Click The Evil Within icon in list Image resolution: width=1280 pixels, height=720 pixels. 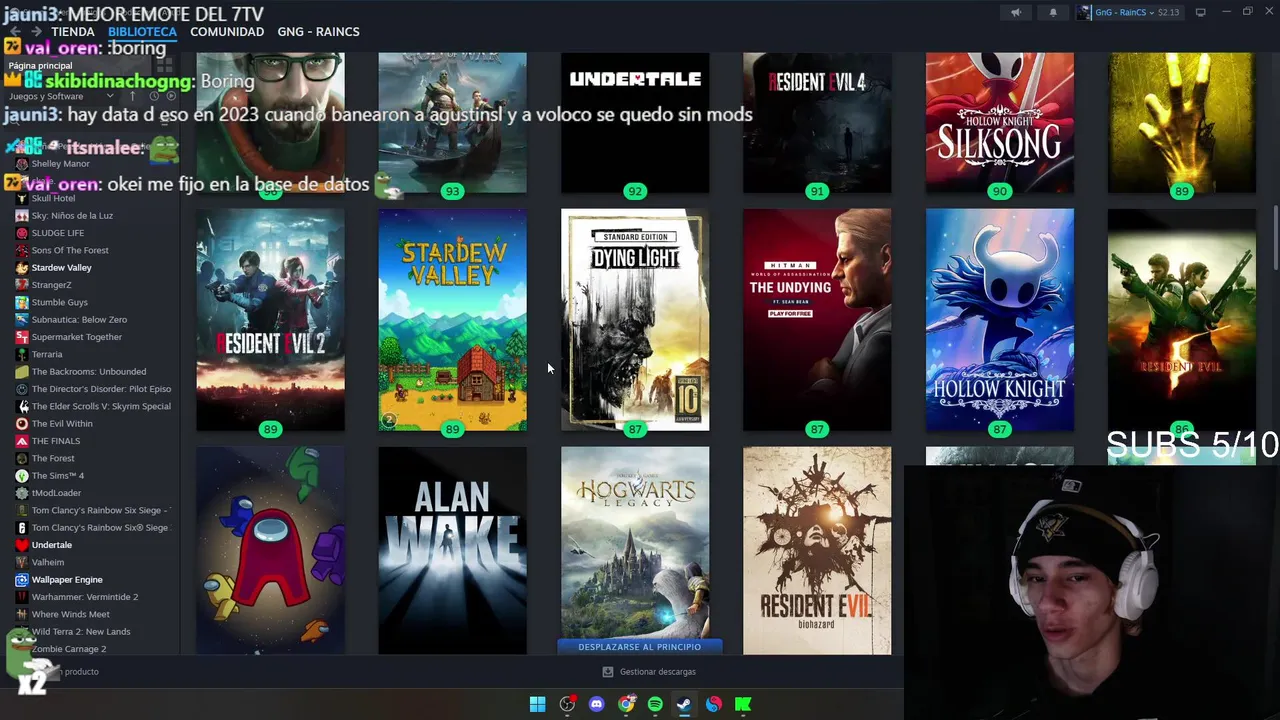(22, 424)
